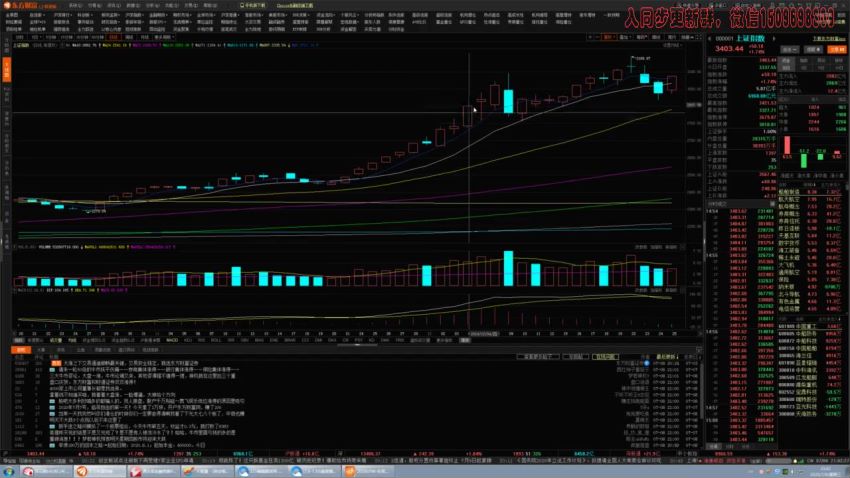The width and height of the screenshot is (850, 478).
Task: Select the orange active tab in news panel
Action: 21,350
